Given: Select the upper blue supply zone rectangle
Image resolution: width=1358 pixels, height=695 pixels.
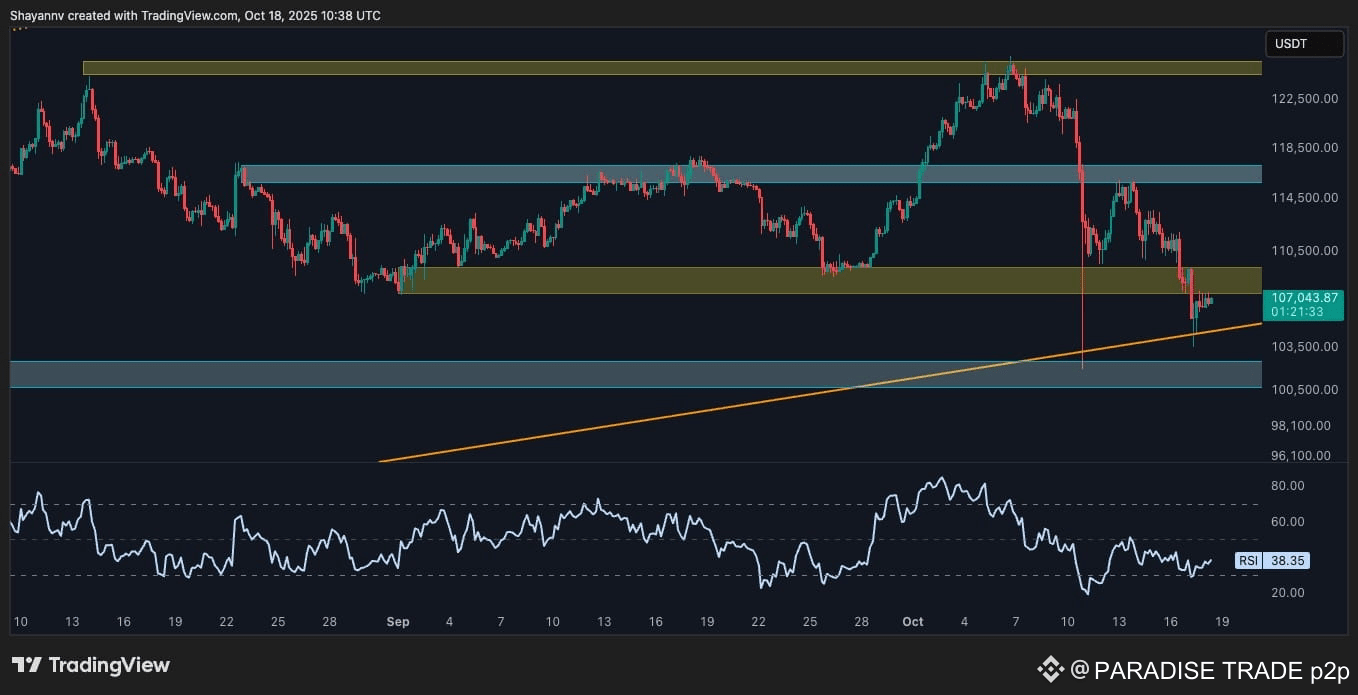Looking at the screenshot, I should tap(750, 174).
